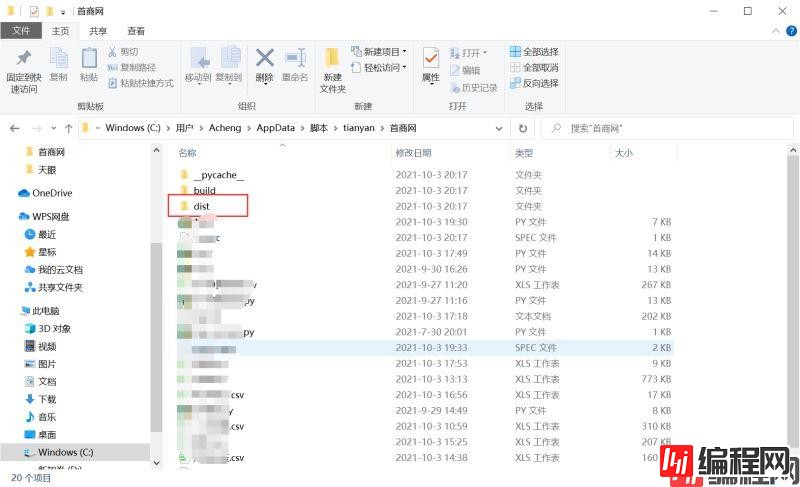Screen dimensions: 800x487
Task: Click Select All in the ribbon
Action: pos(534,52)
